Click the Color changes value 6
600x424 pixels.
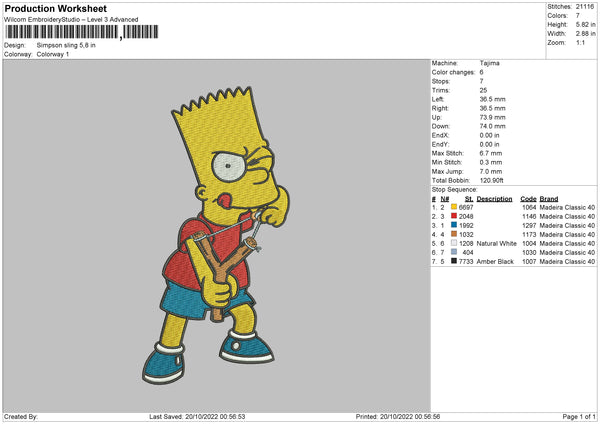[481, 72]
